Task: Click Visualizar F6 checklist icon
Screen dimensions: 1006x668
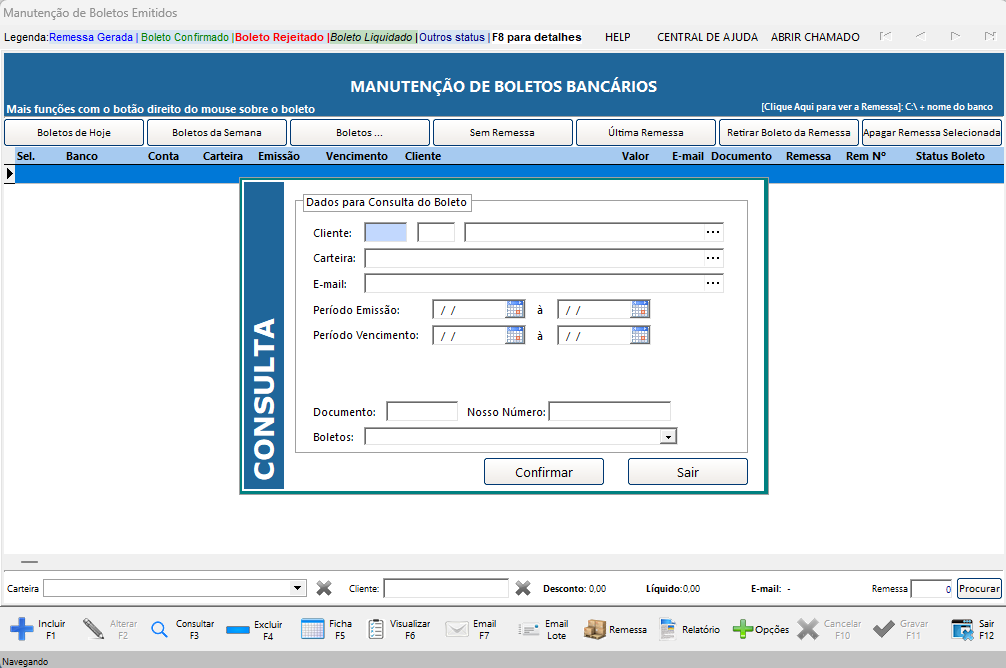Action: (376, 629)
